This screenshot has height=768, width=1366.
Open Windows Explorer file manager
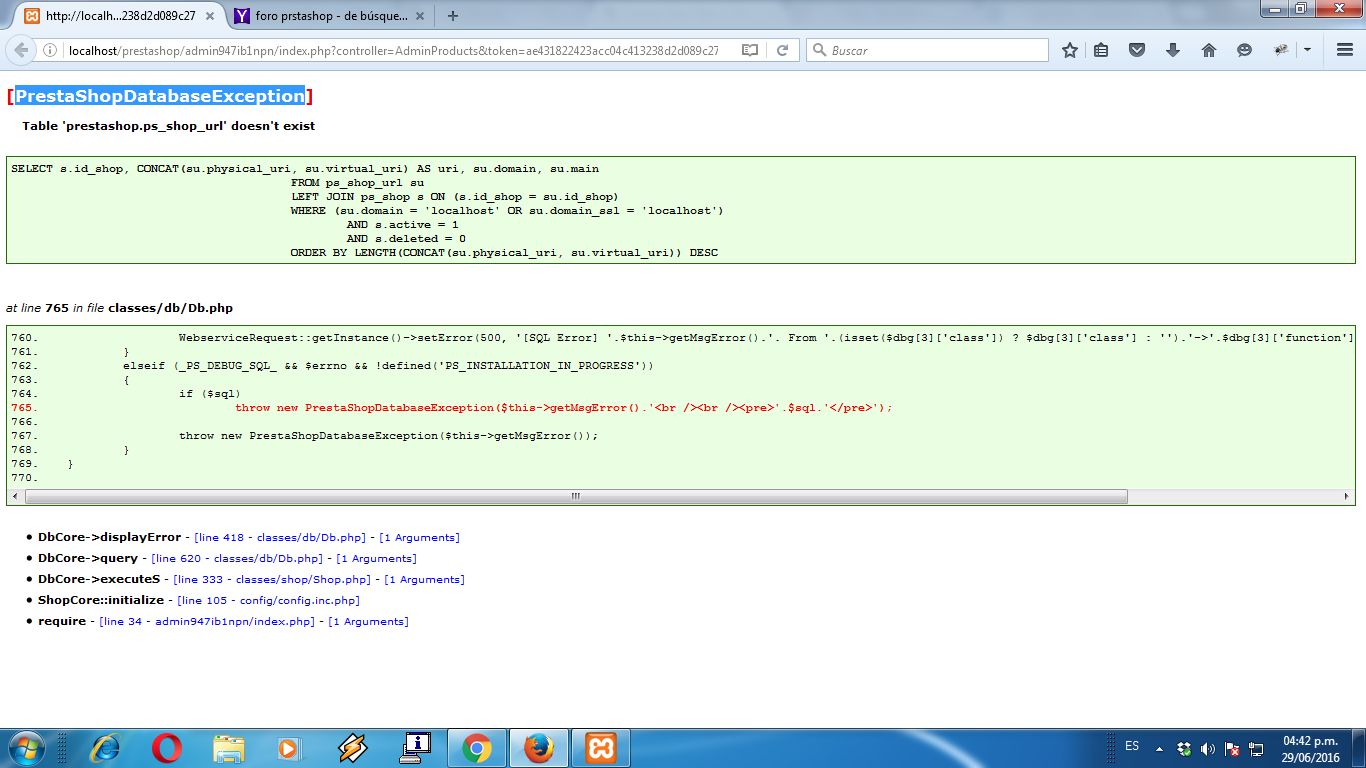(x=229, y=748)
